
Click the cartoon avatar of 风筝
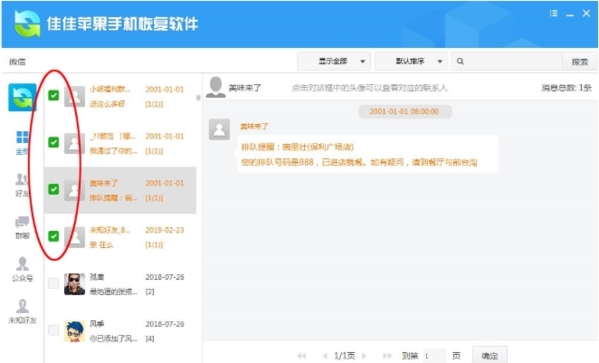[74, 331]
